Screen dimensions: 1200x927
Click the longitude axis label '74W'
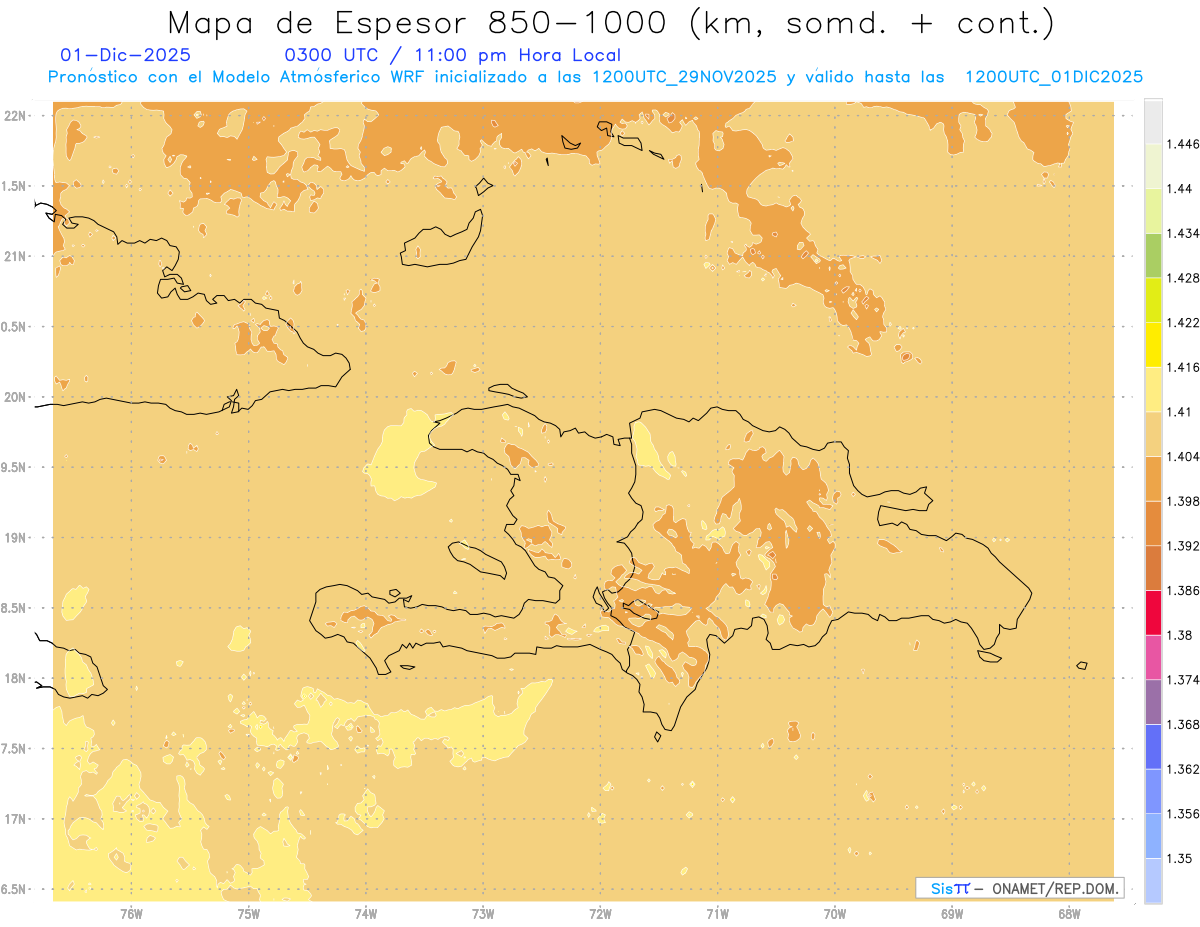365,914
